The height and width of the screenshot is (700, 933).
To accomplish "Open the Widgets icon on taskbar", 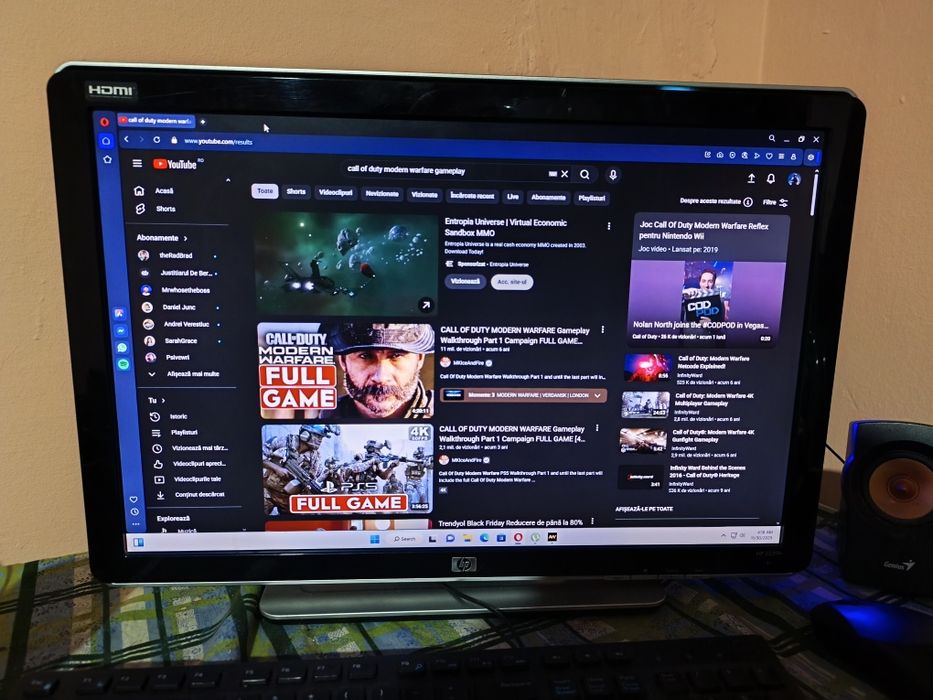I will [138, 542].
